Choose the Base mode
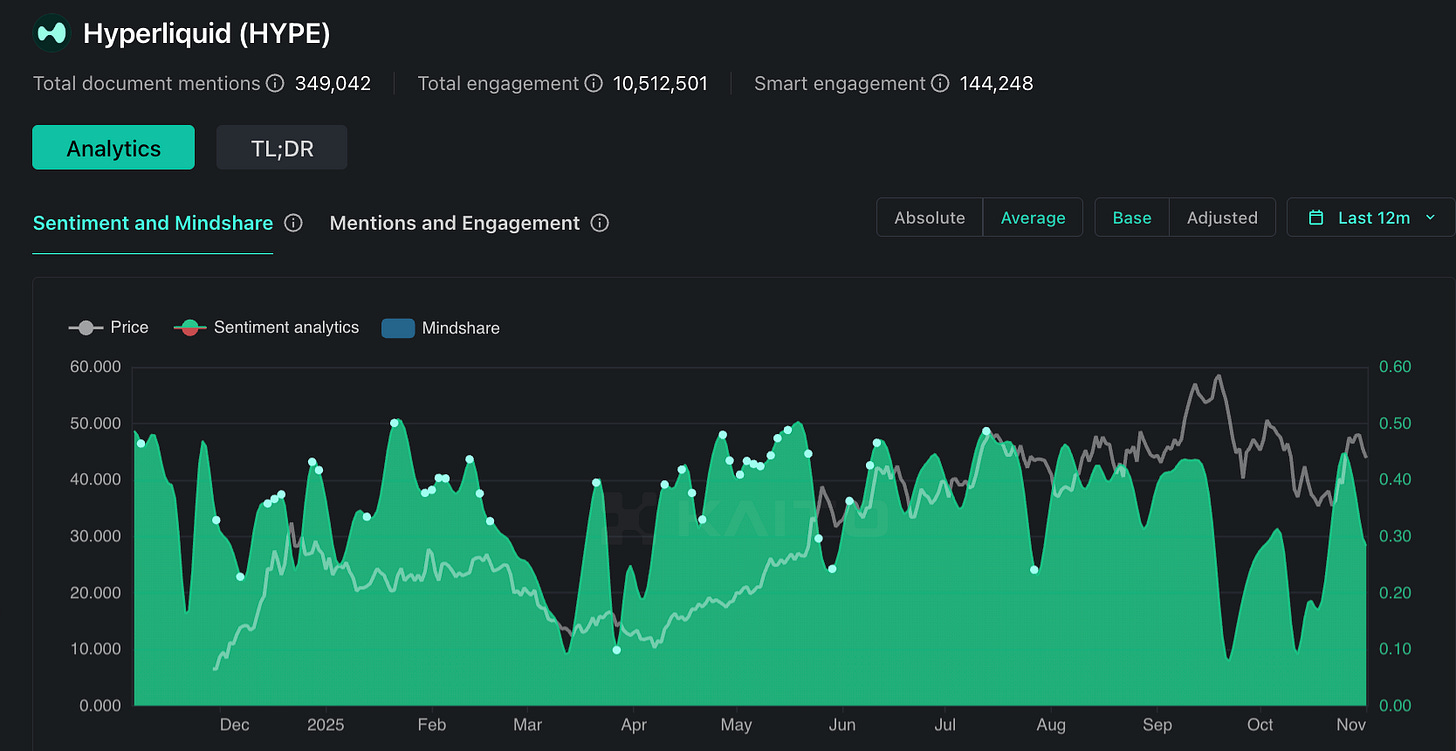Viewport: 1456px width, 751px height. pyautogui.click(x=1132, y=218)
